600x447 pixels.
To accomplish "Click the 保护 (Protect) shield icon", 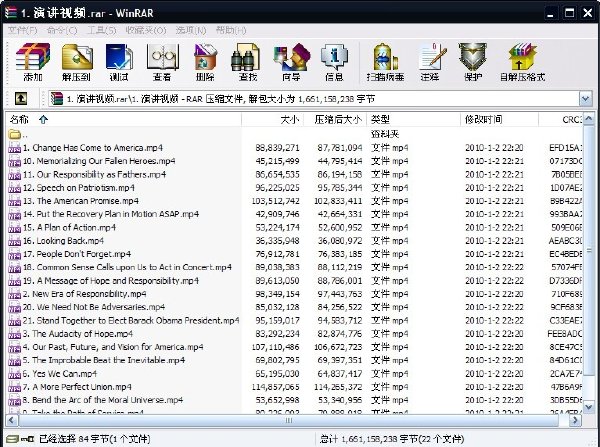I will coord(473,57).
